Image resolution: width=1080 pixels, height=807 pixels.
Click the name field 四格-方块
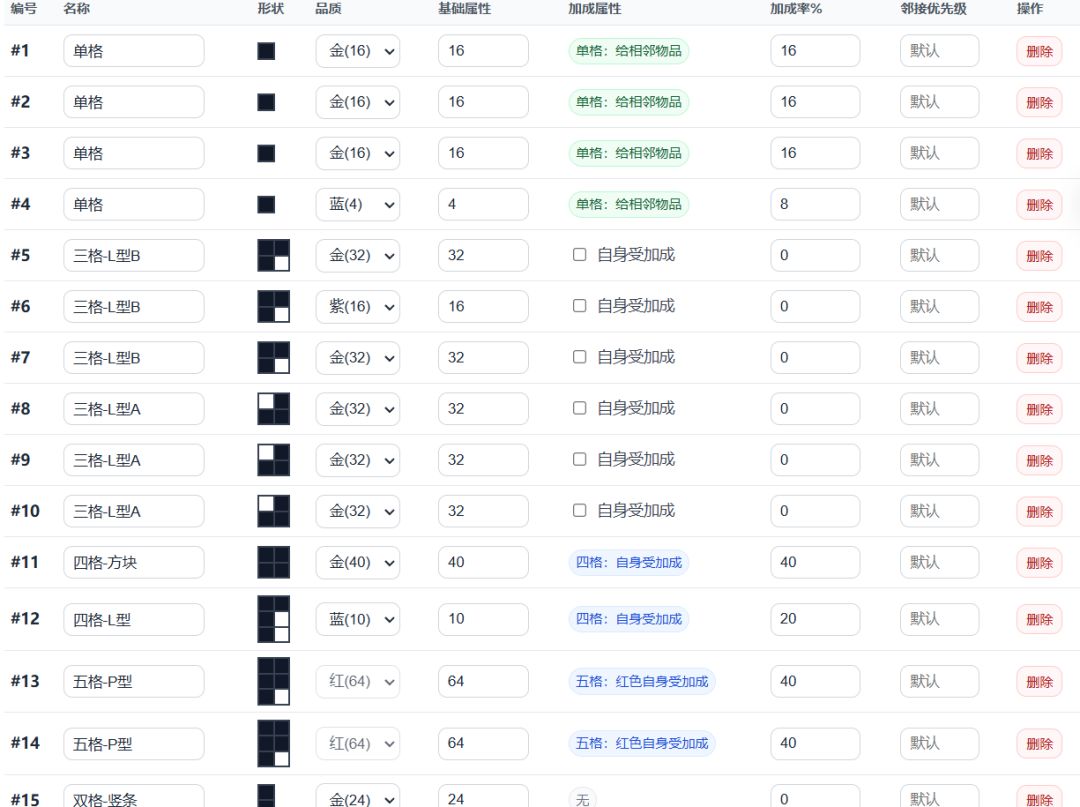134,563
